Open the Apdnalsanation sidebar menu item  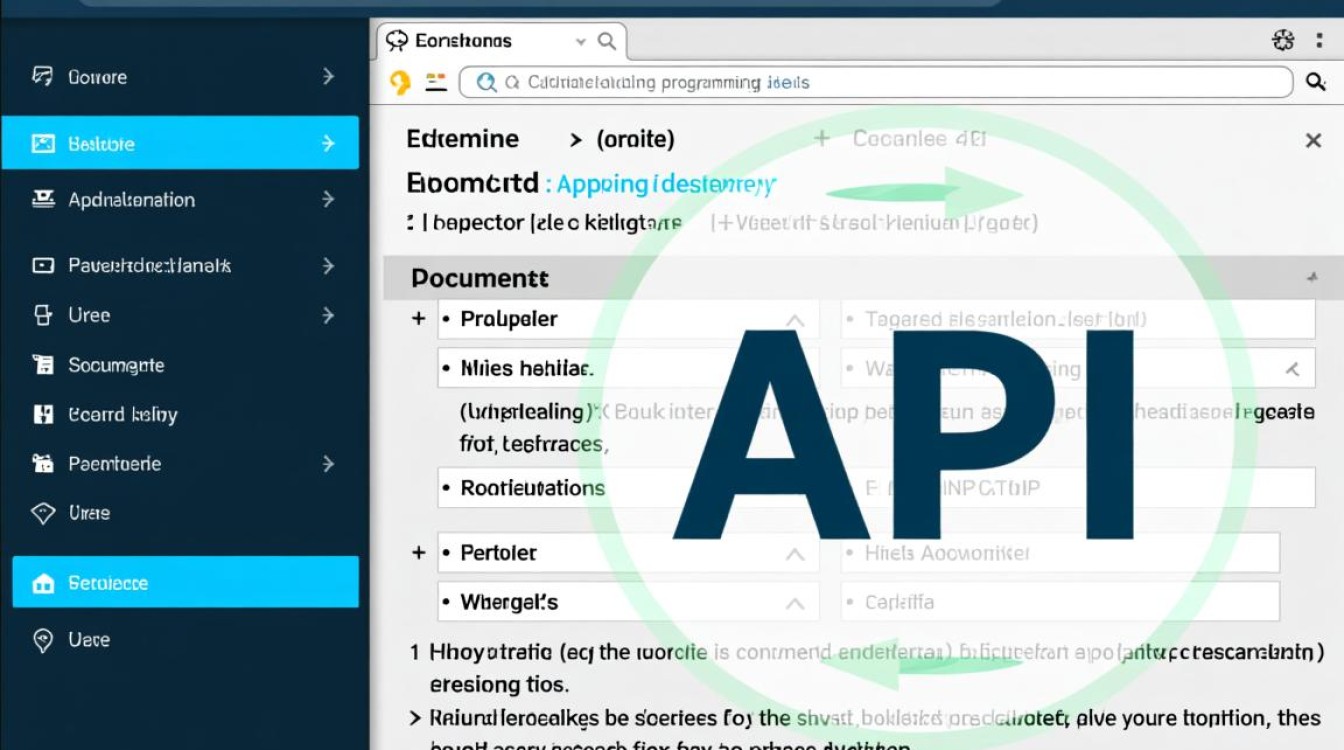(x=131, y=200)
